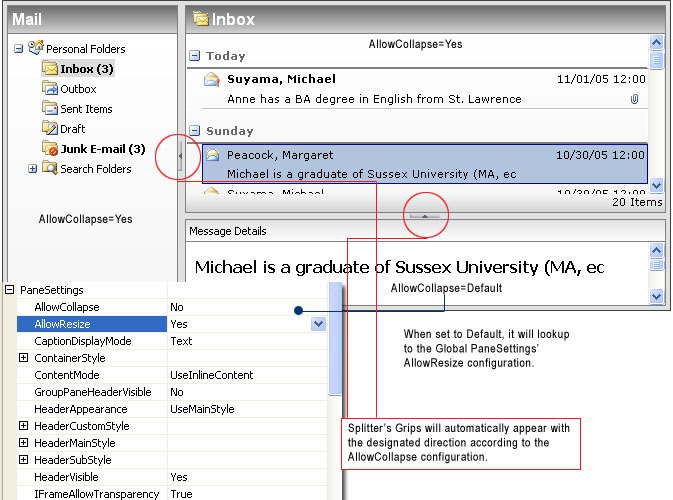This screenshot has height=500, width=673.
Task: Click the horizontal splitter grip above Message Details
Action: click(425, 215)
